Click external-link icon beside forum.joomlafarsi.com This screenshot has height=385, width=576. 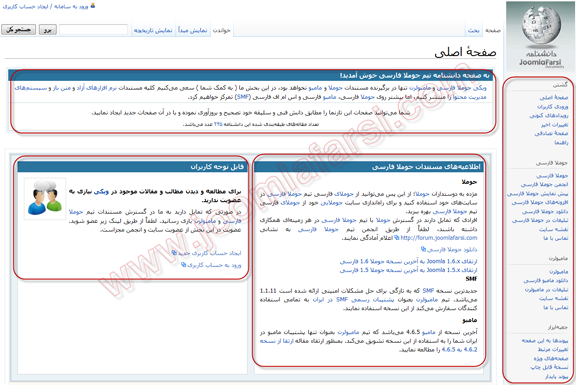[x=397, y=238]
